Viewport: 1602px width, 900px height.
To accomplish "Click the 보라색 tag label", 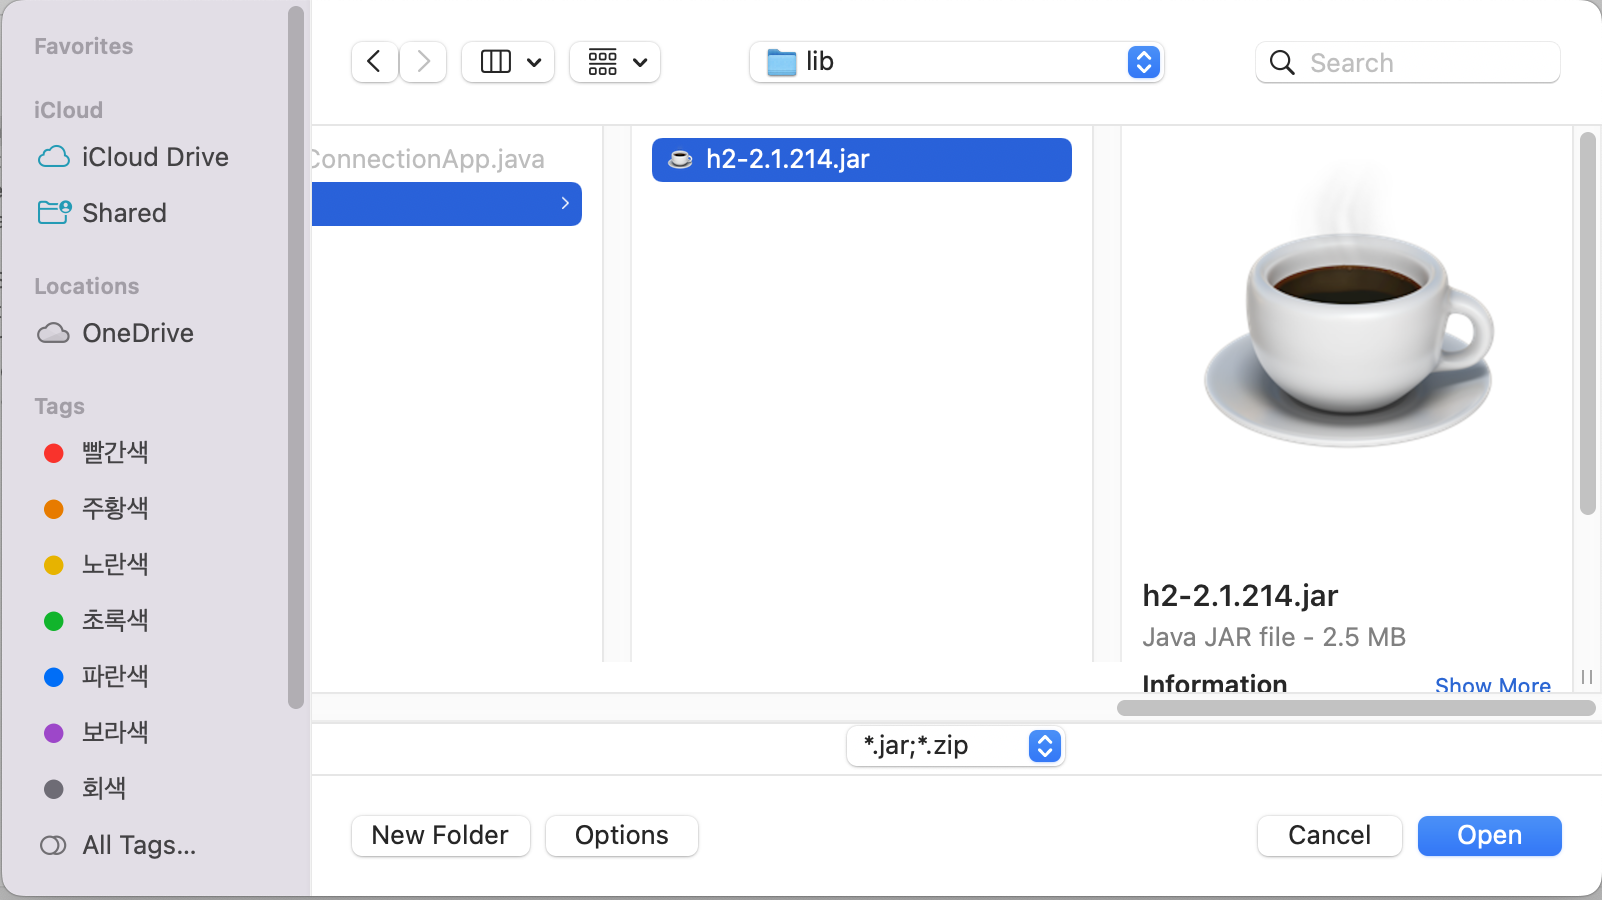I will (115, 732).
